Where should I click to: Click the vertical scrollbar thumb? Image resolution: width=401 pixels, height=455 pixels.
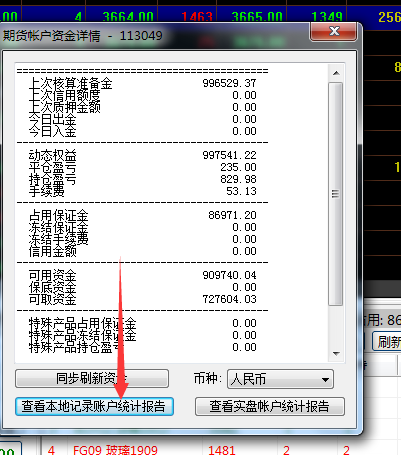(336, 194)
